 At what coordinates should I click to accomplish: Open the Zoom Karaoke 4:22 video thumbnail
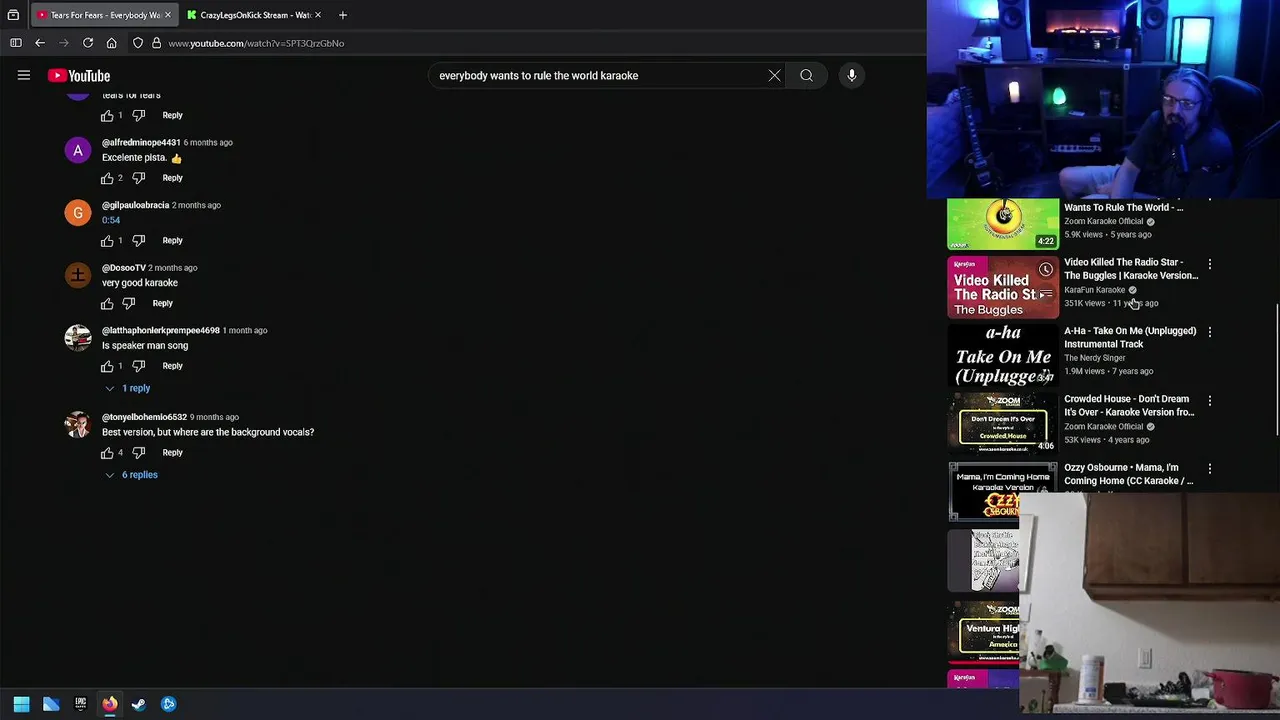1003,224
